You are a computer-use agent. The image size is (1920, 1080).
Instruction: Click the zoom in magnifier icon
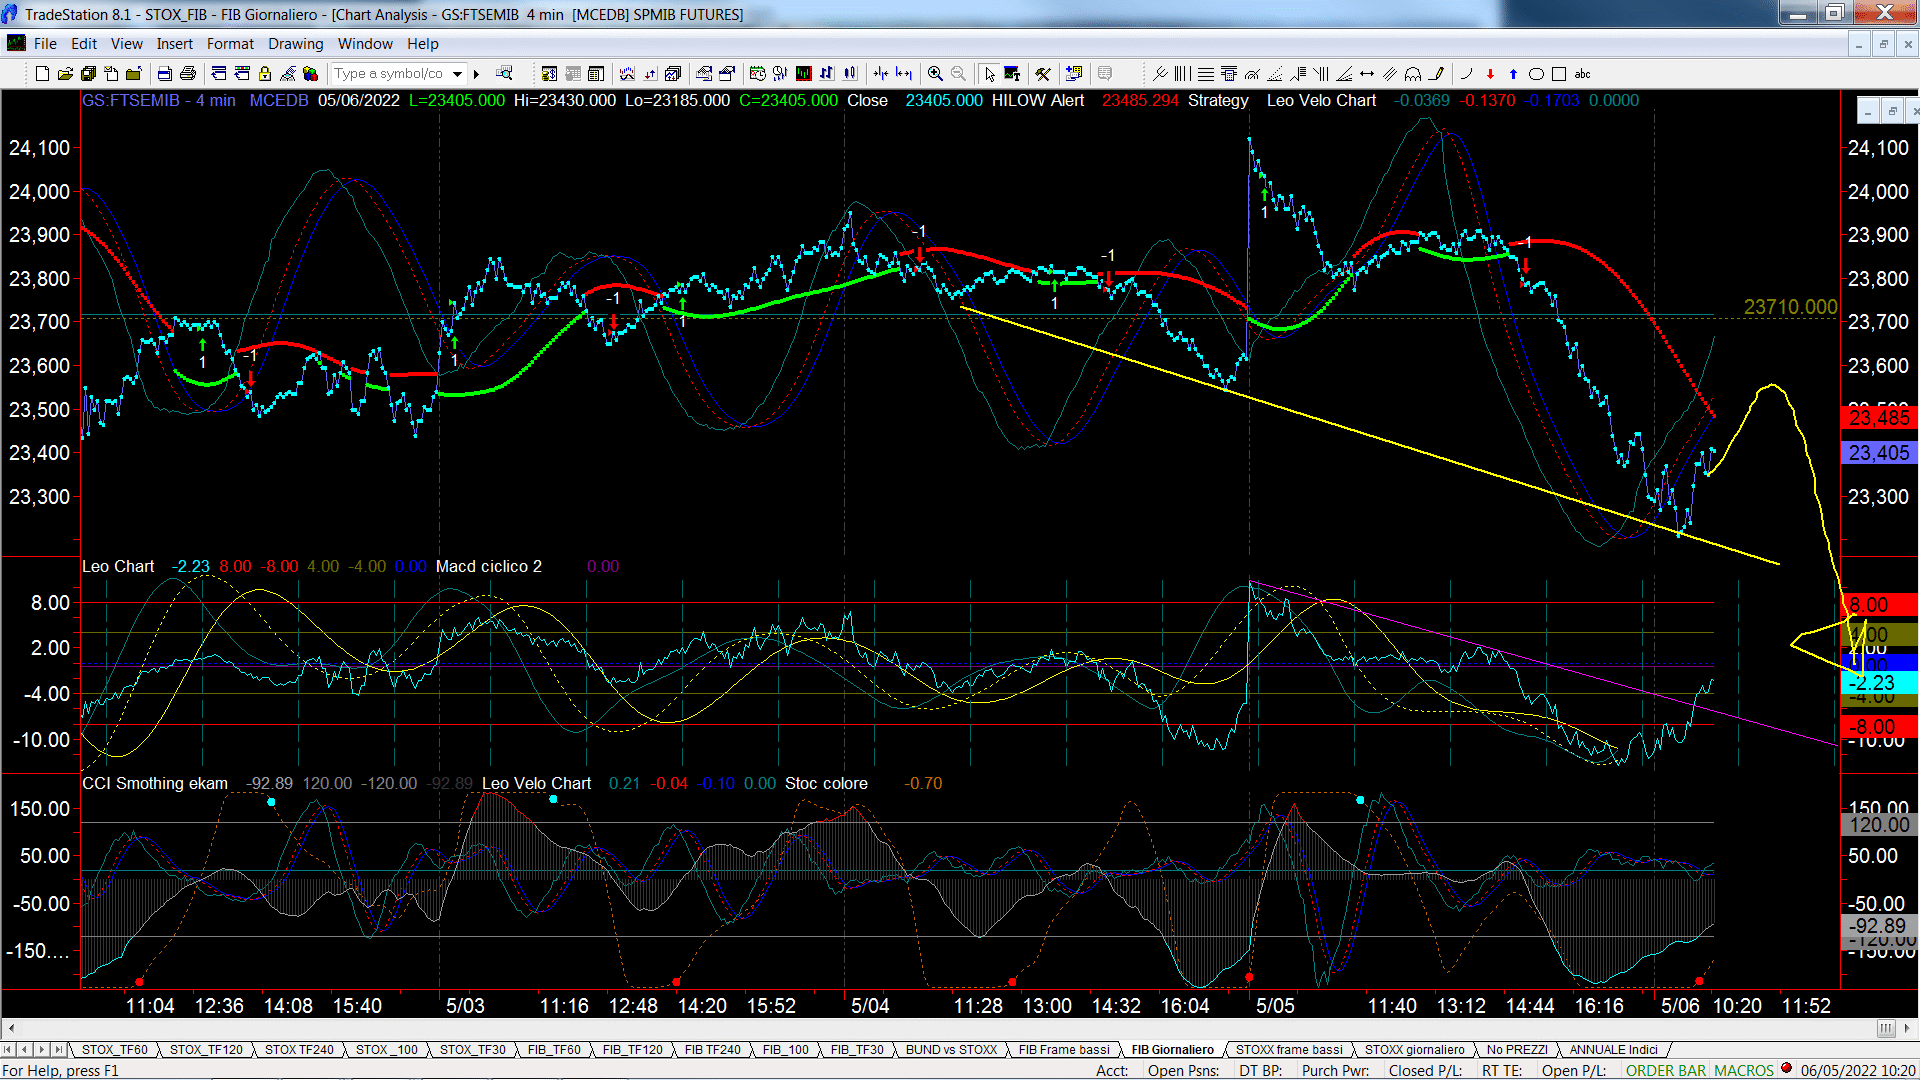[935, 73]
